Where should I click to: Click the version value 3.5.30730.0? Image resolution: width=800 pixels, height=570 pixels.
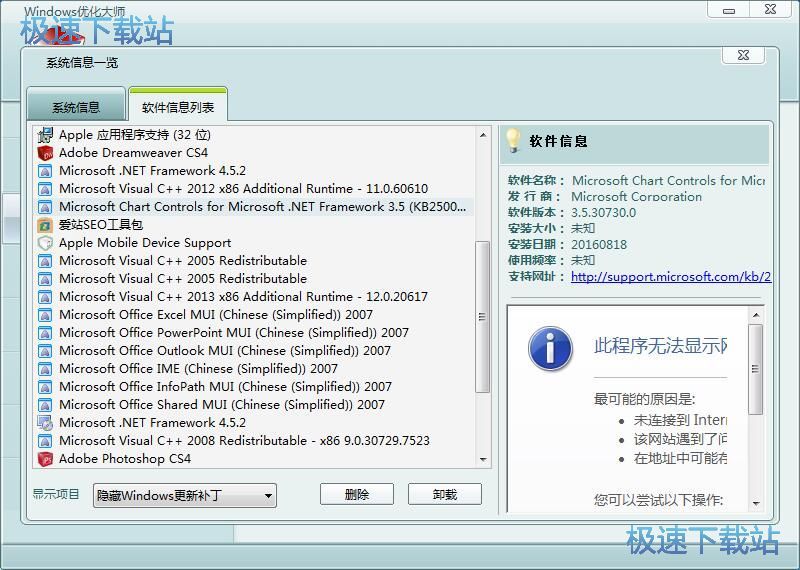(x=603, y=213)
